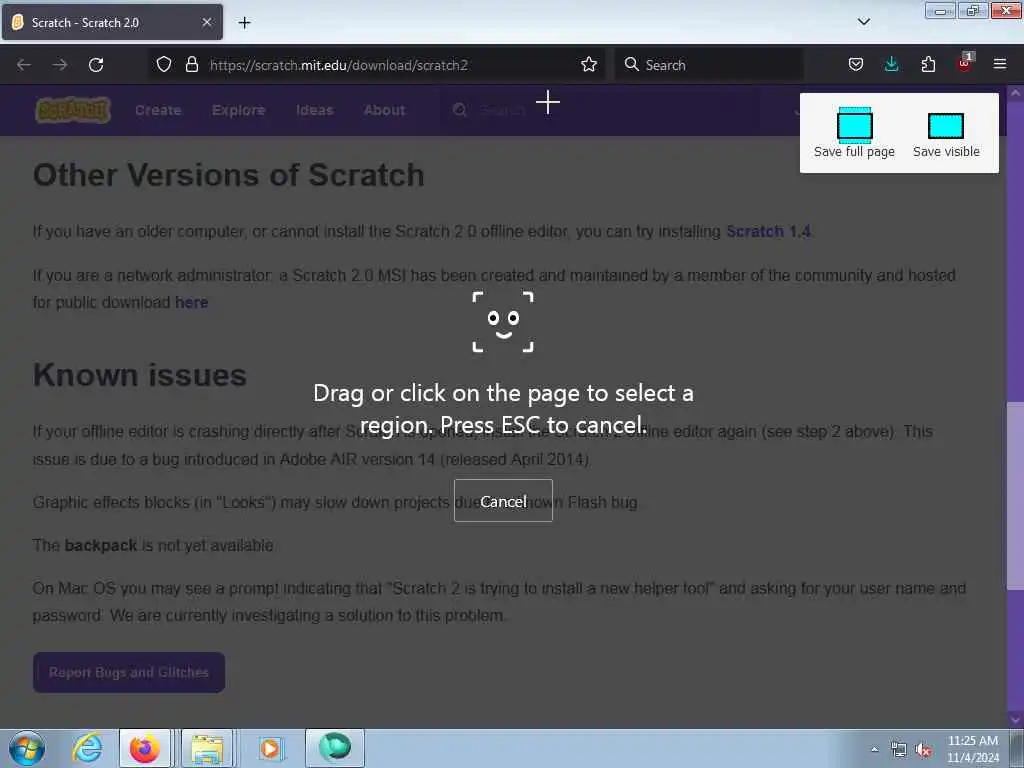This screenshot has width=1024, height=768.
Task: Follow the 'here' MSI download link
Action: click(x=191, y=302)
